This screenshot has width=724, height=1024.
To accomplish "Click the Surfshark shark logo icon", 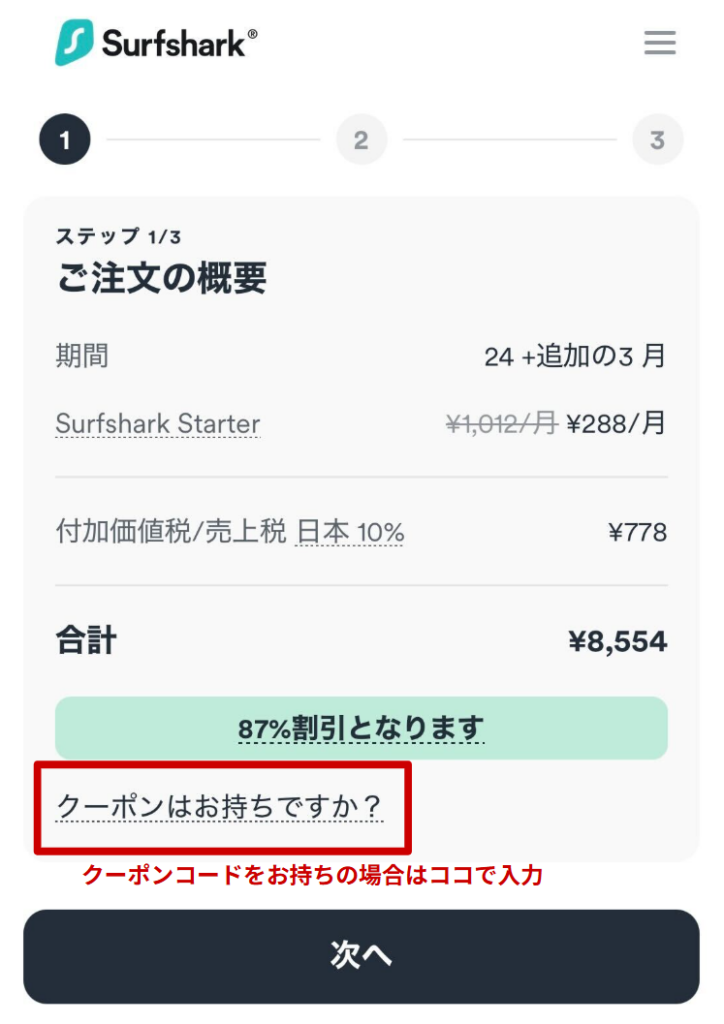I will click(x=74, y=43).
